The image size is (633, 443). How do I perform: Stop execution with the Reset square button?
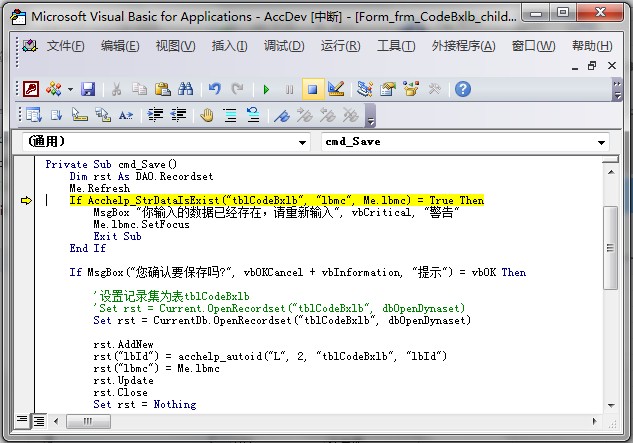click(312, 89)
